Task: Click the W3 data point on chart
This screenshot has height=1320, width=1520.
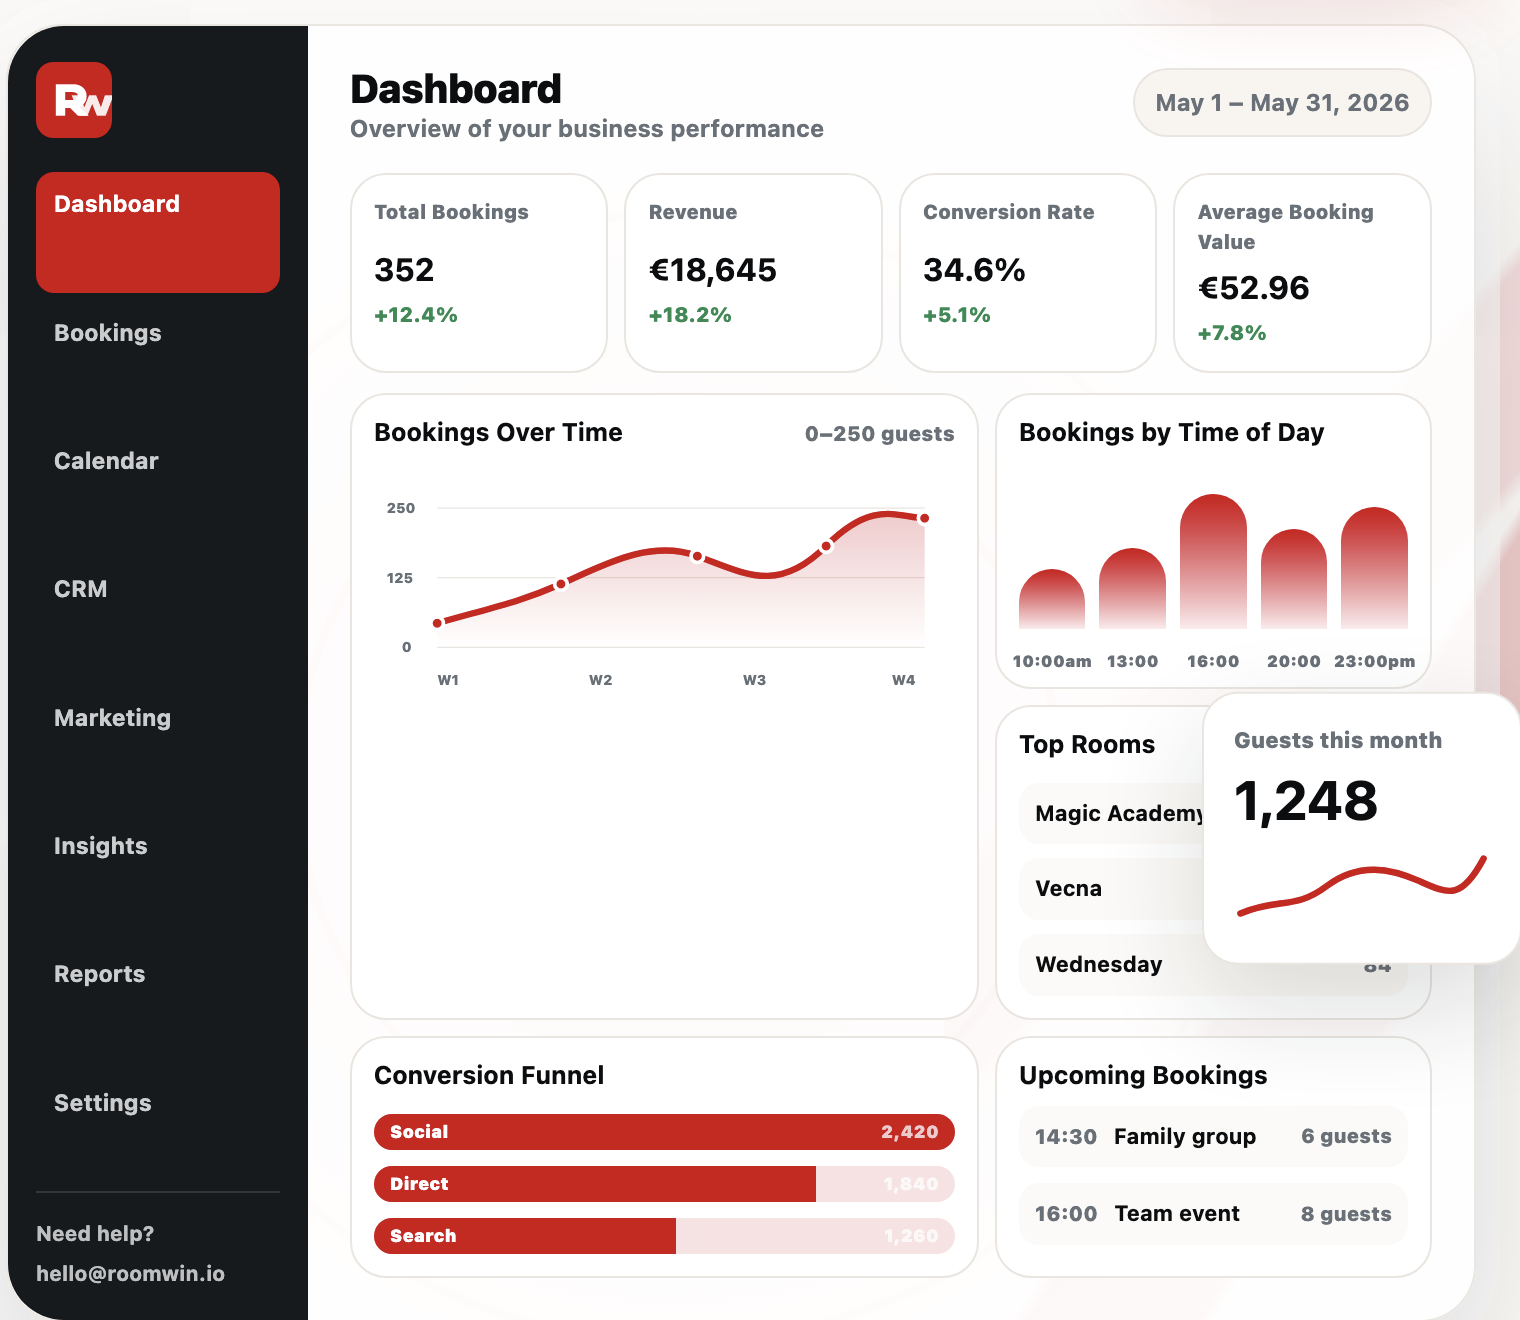Action: tap(697, 557)
